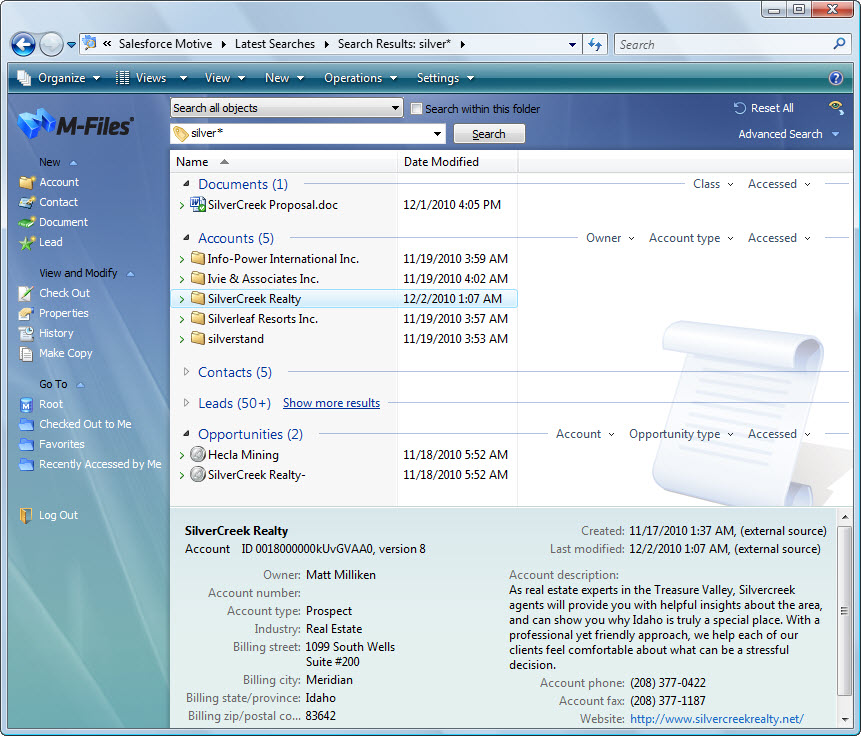Expand the Advanced Search options

788,134
